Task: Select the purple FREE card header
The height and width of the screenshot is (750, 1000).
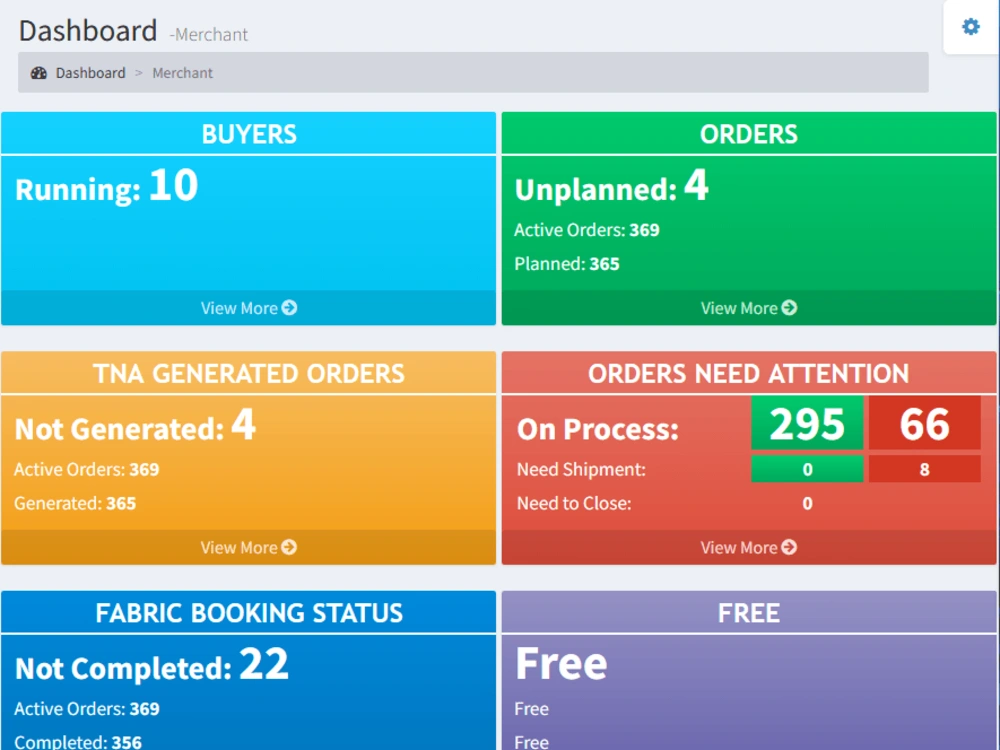Action: 748,613
